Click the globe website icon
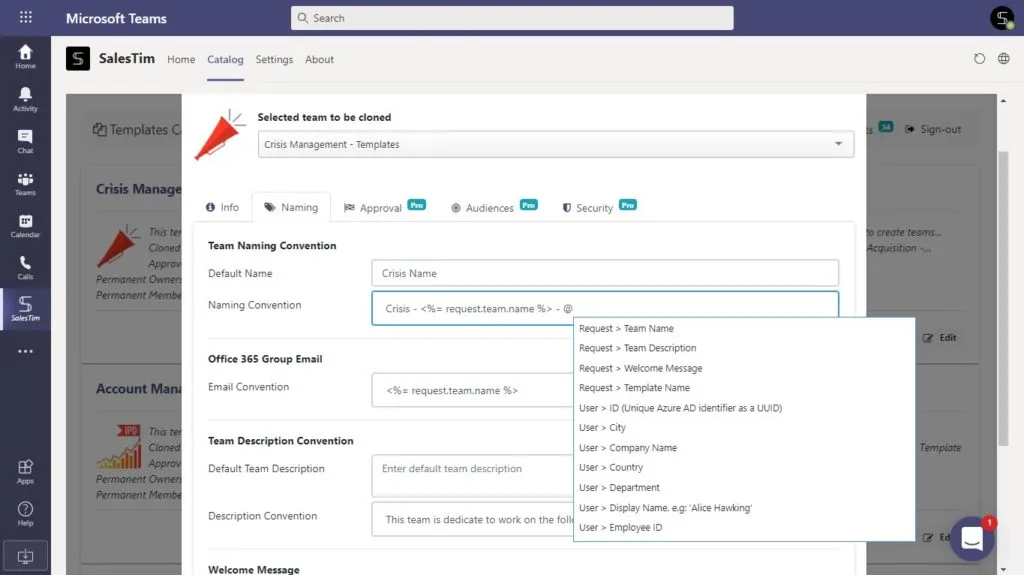 [1004, 59]
